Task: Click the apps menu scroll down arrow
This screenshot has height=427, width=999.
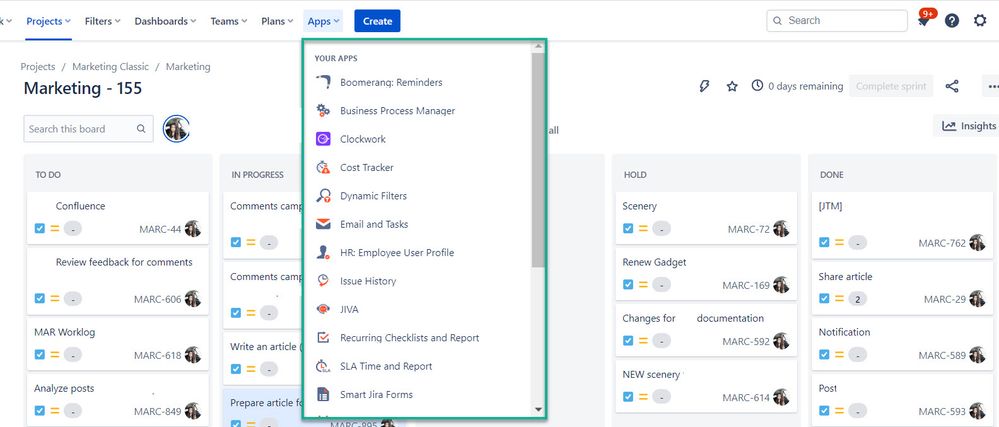Action: coord(538,410)
